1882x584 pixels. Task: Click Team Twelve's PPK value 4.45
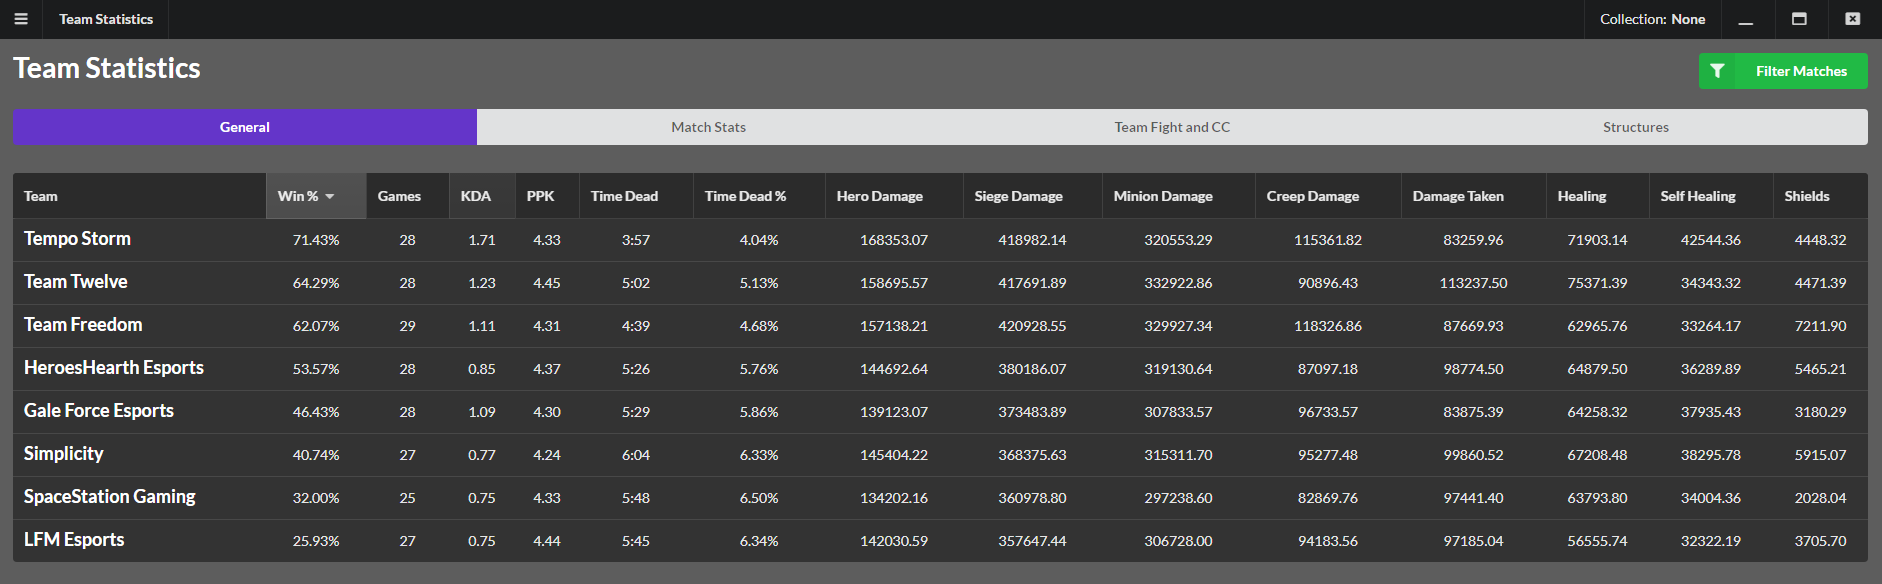[x=547, y=283]
